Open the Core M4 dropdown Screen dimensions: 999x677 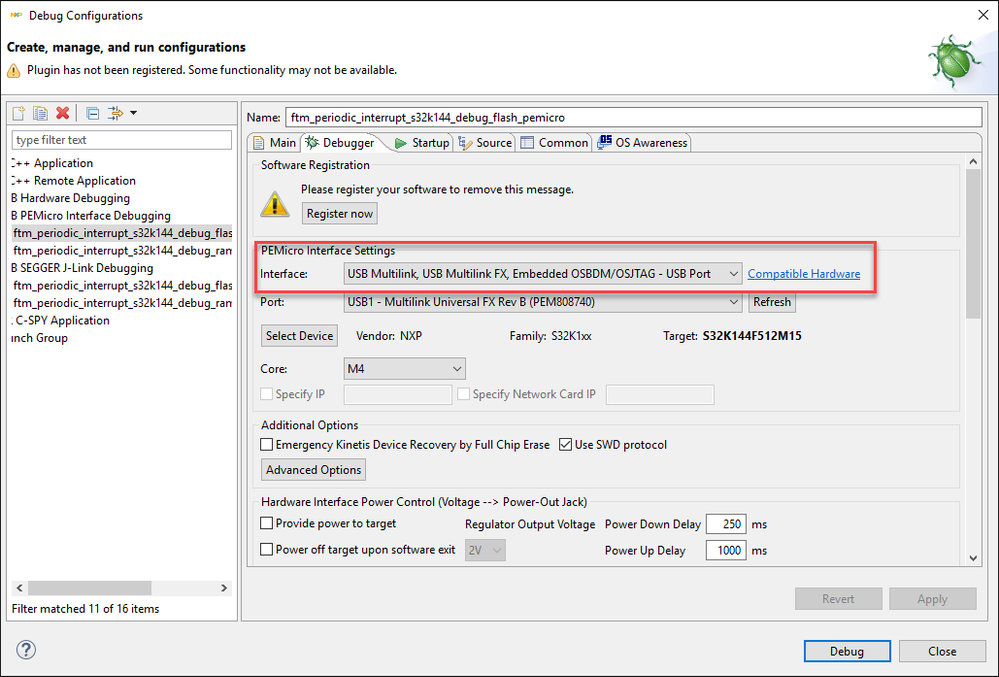[405, 369]
